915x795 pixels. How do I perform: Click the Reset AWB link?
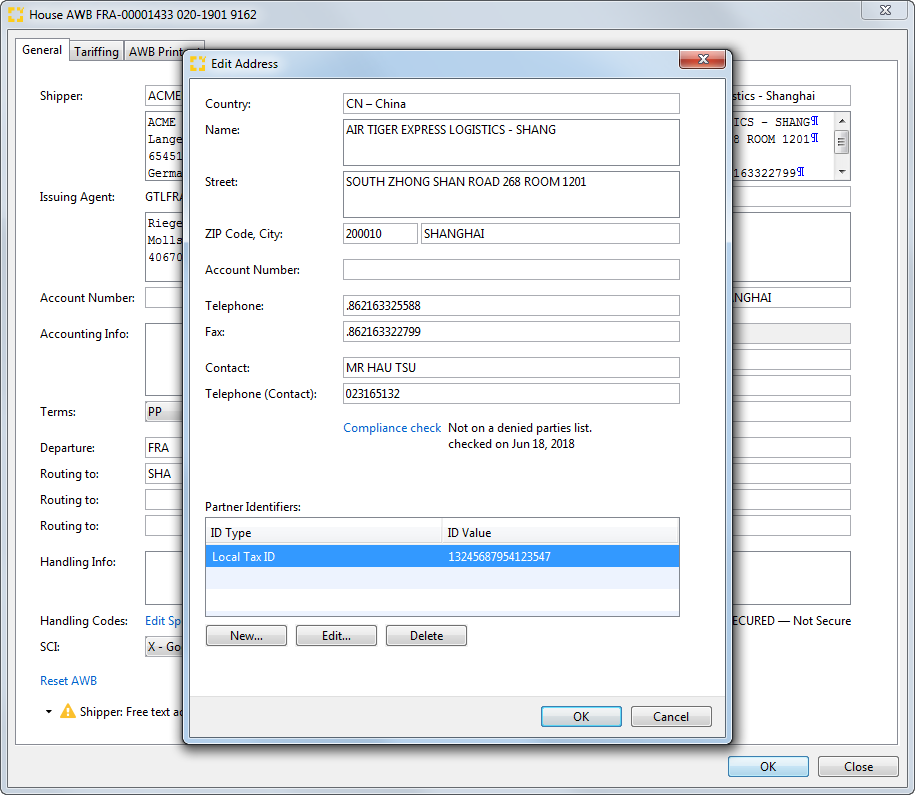pos(68,680)
